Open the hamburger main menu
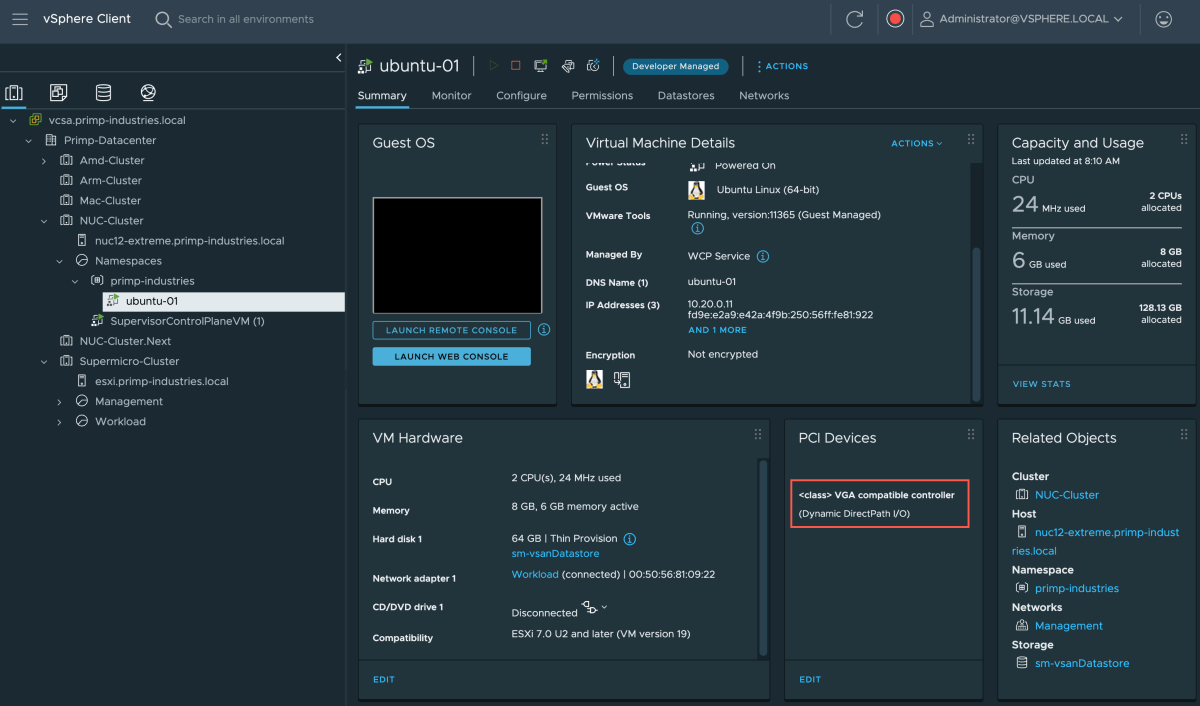The width and height of the screenshot is (1200, 706). [20, 19]
